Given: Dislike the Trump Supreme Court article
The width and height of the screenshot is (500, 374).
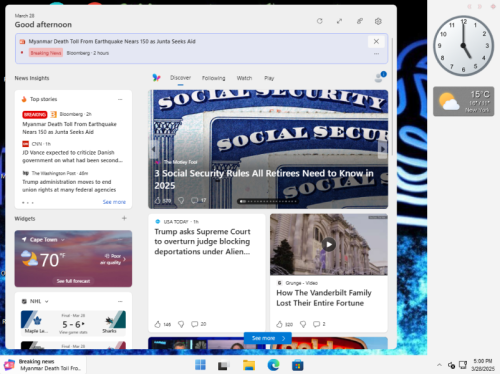Looking at the screenshot, I should 181,324.
